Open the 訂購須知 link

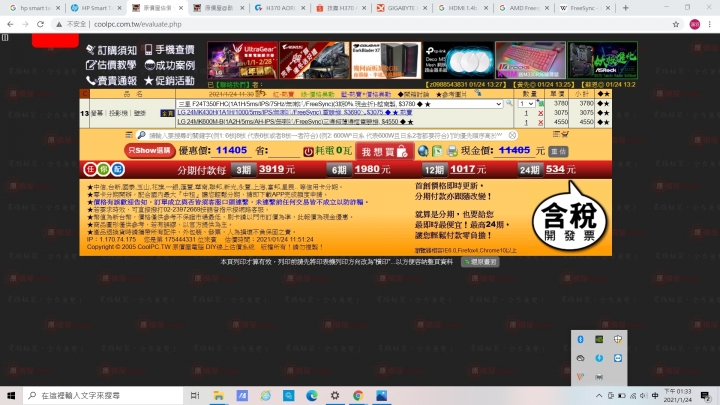coord(111,50)
